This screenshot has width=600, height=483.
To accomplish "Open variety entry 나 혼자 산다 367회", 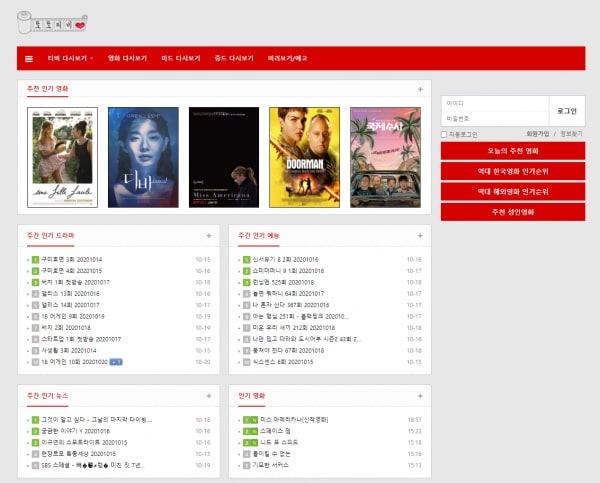I will click(x=291, y=305).
